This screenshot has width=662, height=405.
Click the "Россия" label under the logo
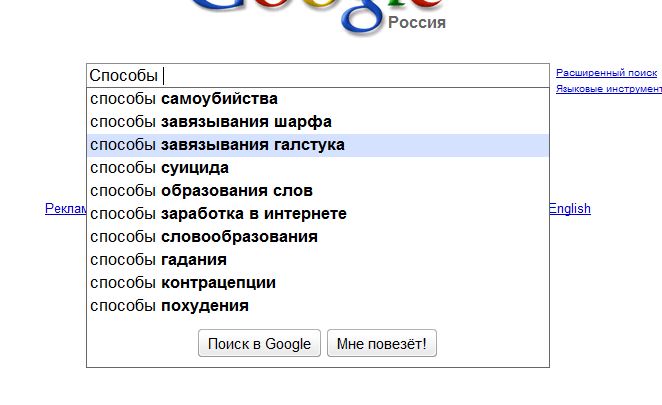click(417, 22)
